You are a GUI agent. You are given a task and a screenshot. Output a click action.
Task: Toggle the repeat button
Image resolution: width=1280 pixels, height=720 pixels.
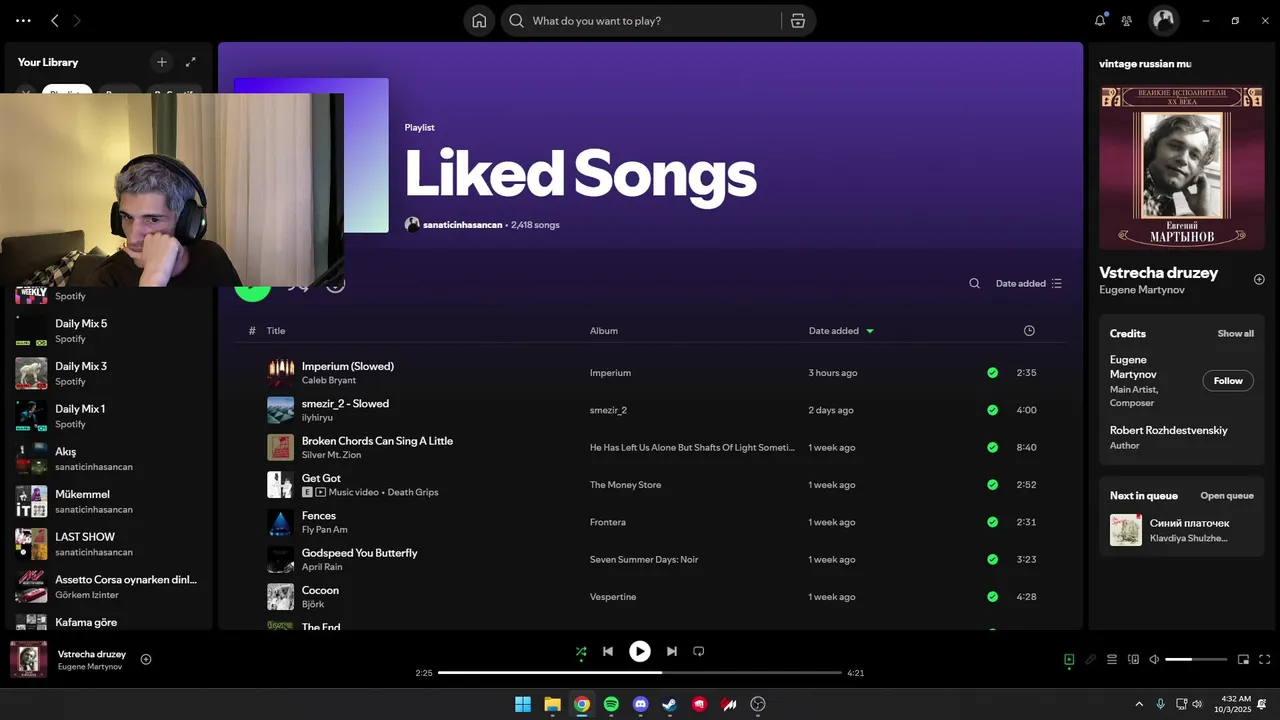tap(699, 652)
